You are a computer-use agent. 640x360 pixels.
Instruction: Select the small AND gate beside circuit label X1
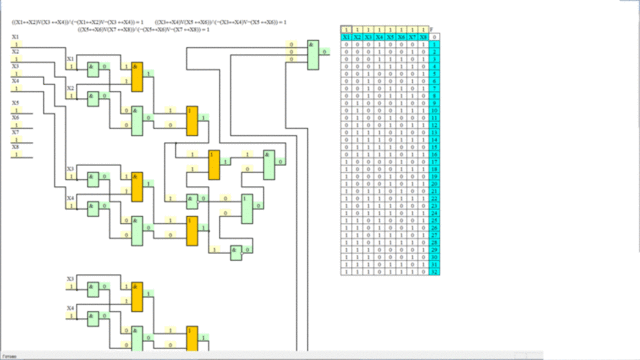[x=93, y=69]
